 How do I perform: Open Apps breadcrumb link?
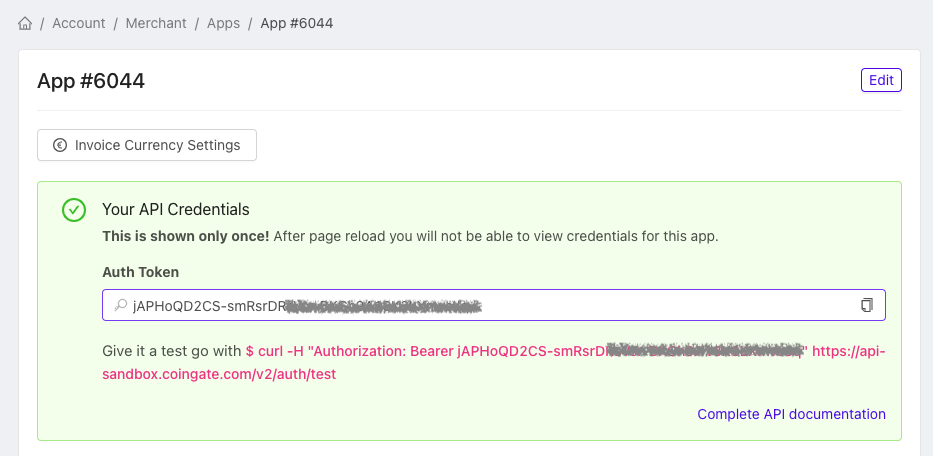click(x=223, y=23)
